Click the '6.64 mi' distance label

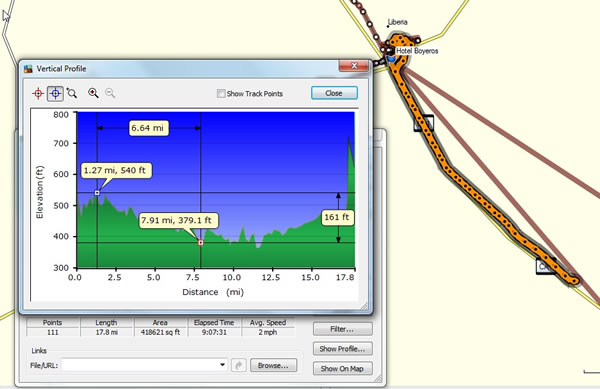(x=147, y=128)
